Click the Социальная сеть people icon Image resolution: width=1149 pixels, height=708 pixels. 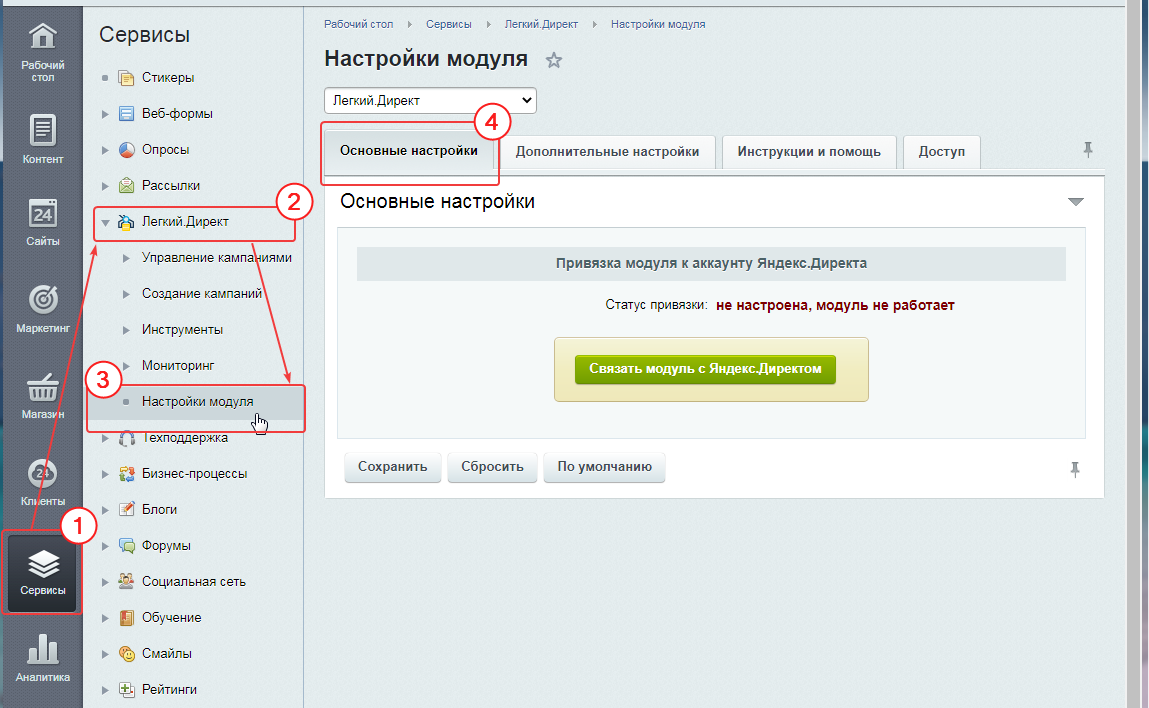[126, 581]
